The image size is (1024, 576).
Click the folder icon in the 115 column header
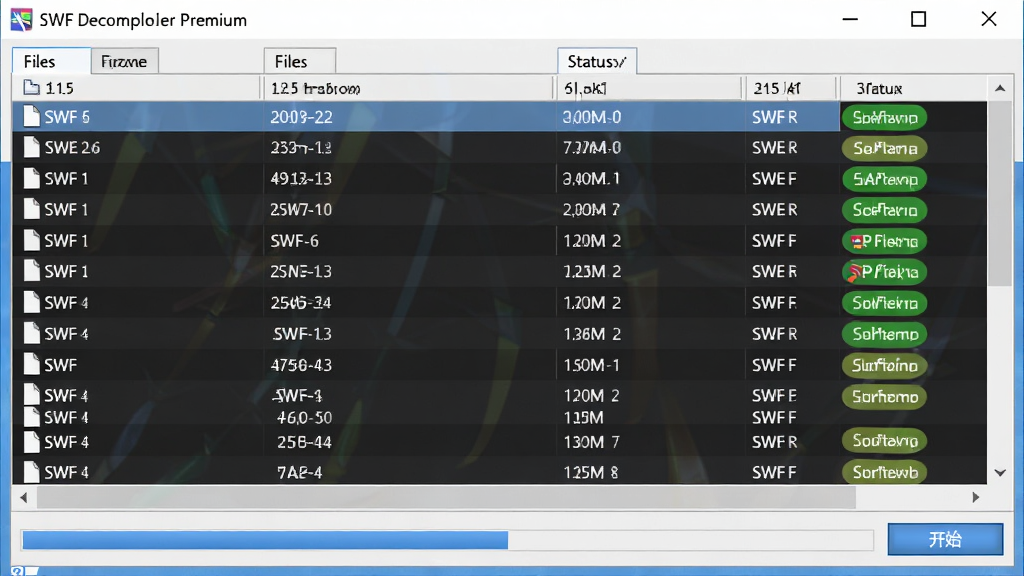click(x=31, y=88)
